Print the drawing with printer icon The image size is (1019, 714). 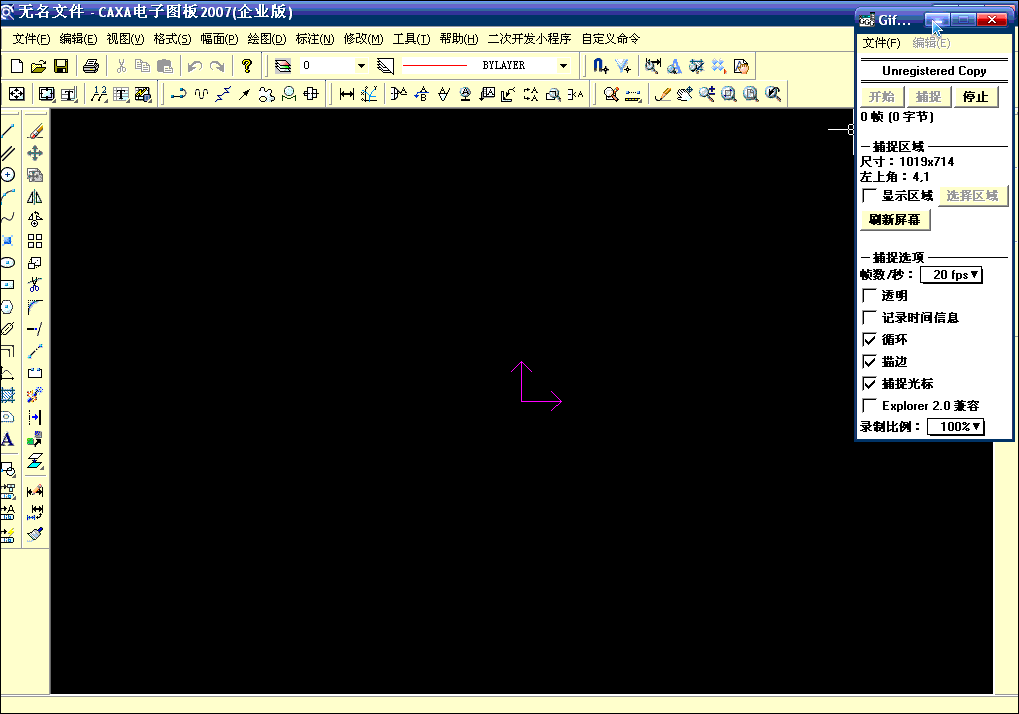(91, 66)
